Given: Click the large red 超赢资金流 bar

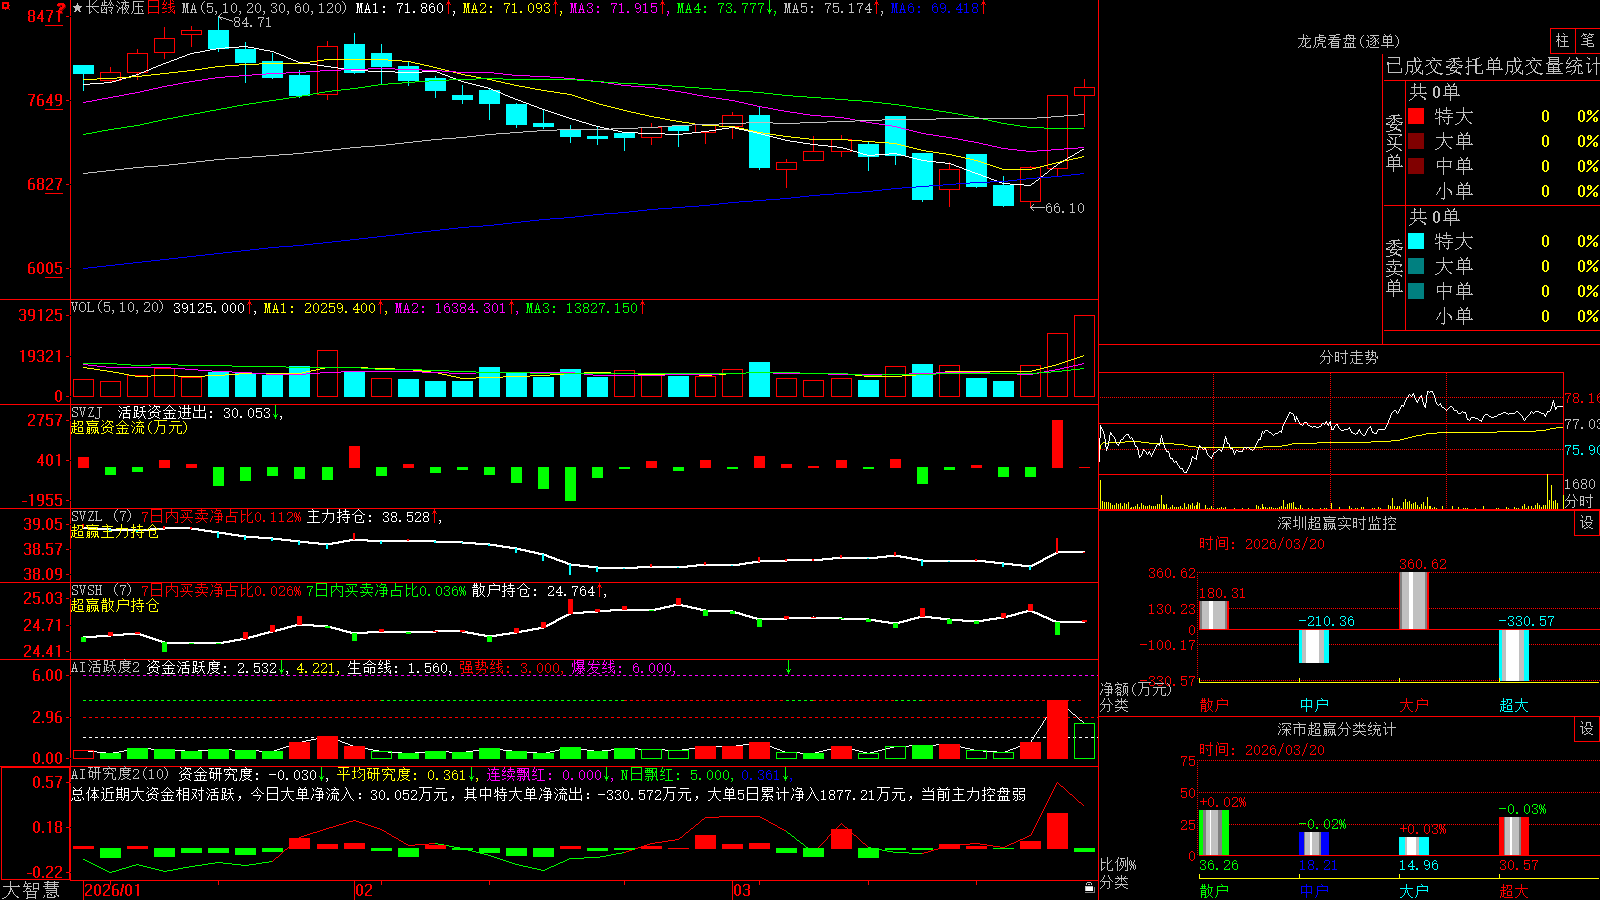Looking at the screenshot, I should click(1057, 444).
